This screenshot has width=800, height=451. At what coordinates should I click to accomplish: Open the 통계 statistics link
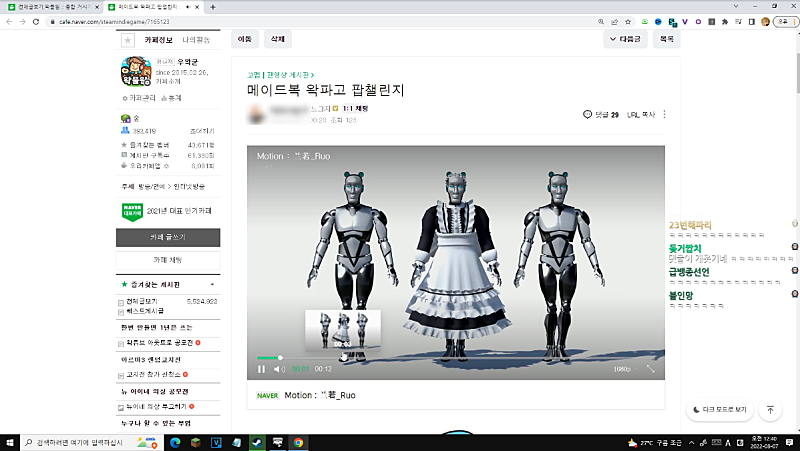tap(171, 98)
